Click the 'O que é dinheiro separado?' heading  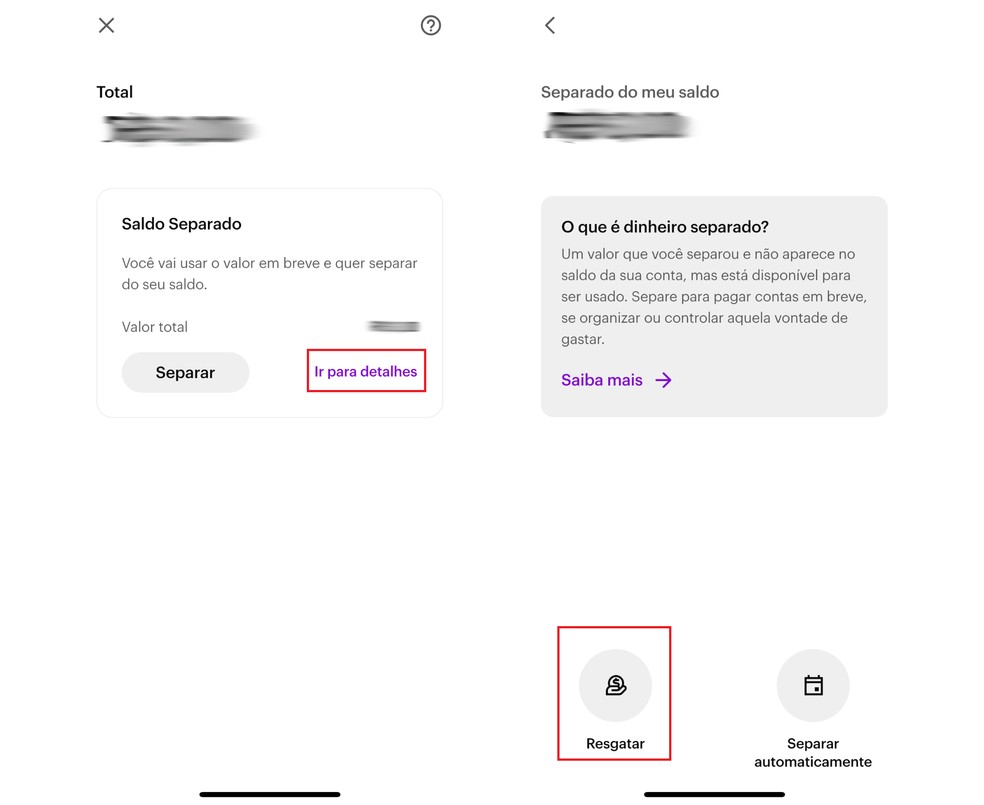click(665, 227)
